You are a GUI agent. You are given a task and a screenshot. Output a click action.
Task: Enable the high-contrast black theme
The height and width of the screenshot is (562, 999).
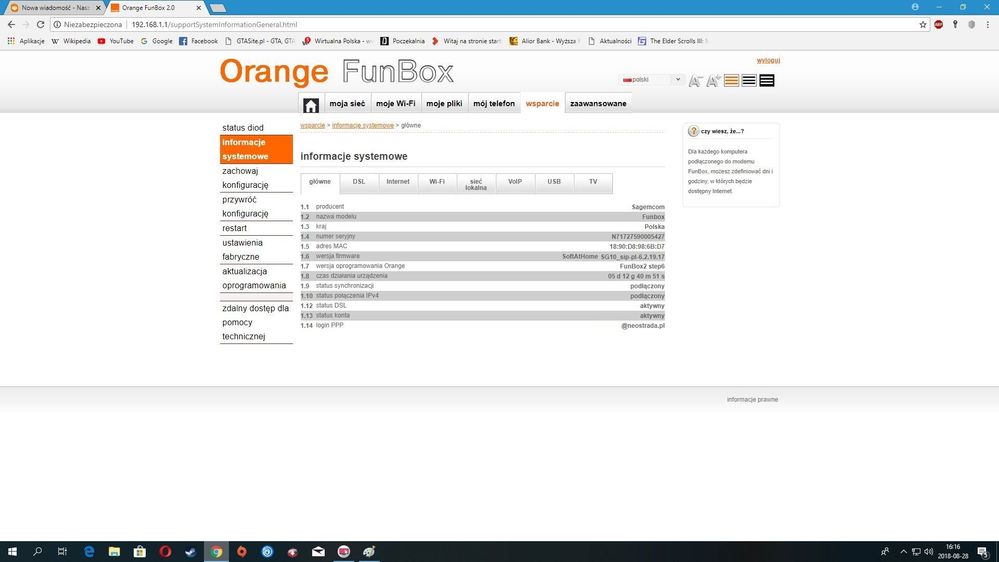pyautogui.click(x=767, y=80)
